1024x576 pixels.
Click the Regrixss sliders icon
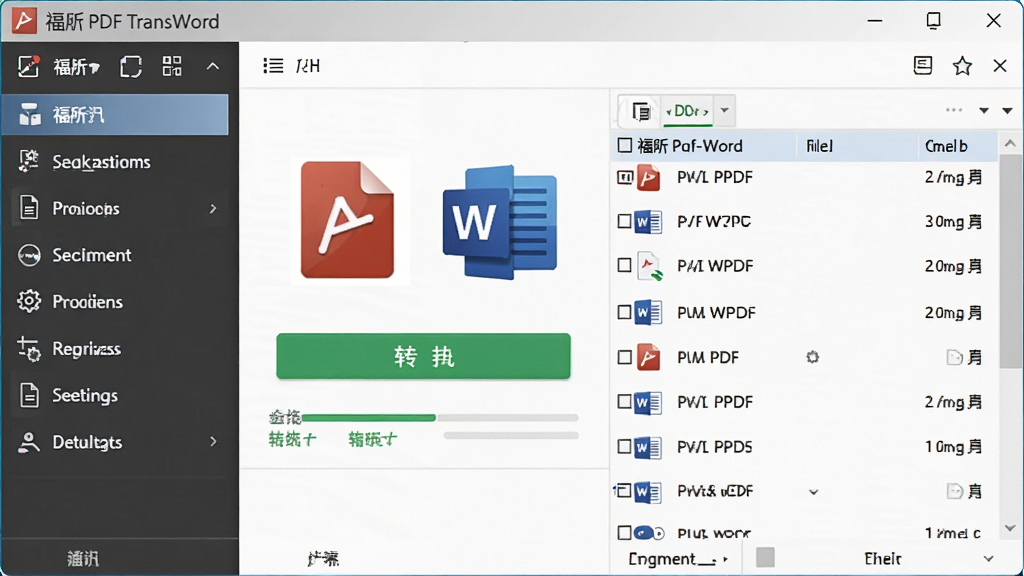click(x=29, y=349)
